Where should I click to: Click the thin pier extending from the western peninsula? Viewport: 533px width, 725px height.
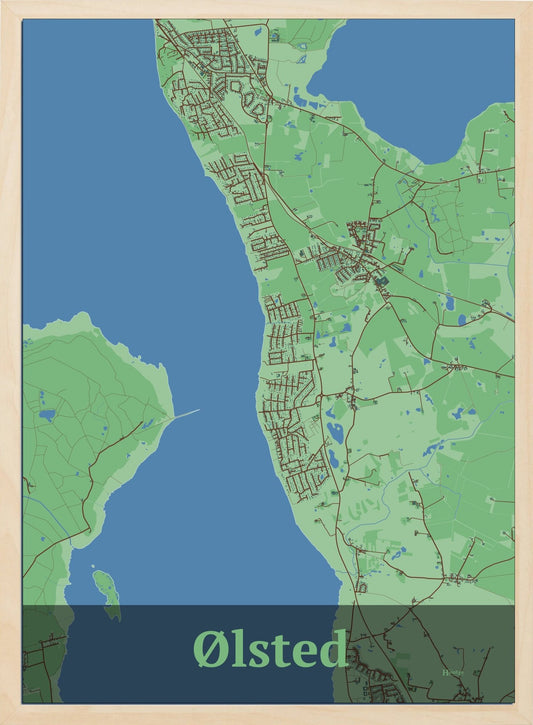point(186,413)
